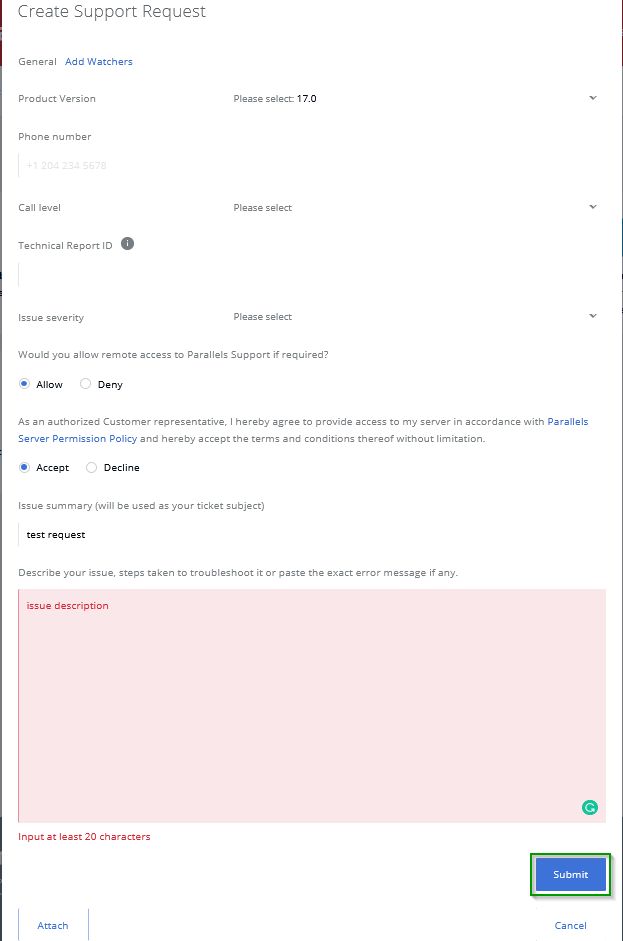Cancel the support request form
Screen dimensions: 623x941
571,925
